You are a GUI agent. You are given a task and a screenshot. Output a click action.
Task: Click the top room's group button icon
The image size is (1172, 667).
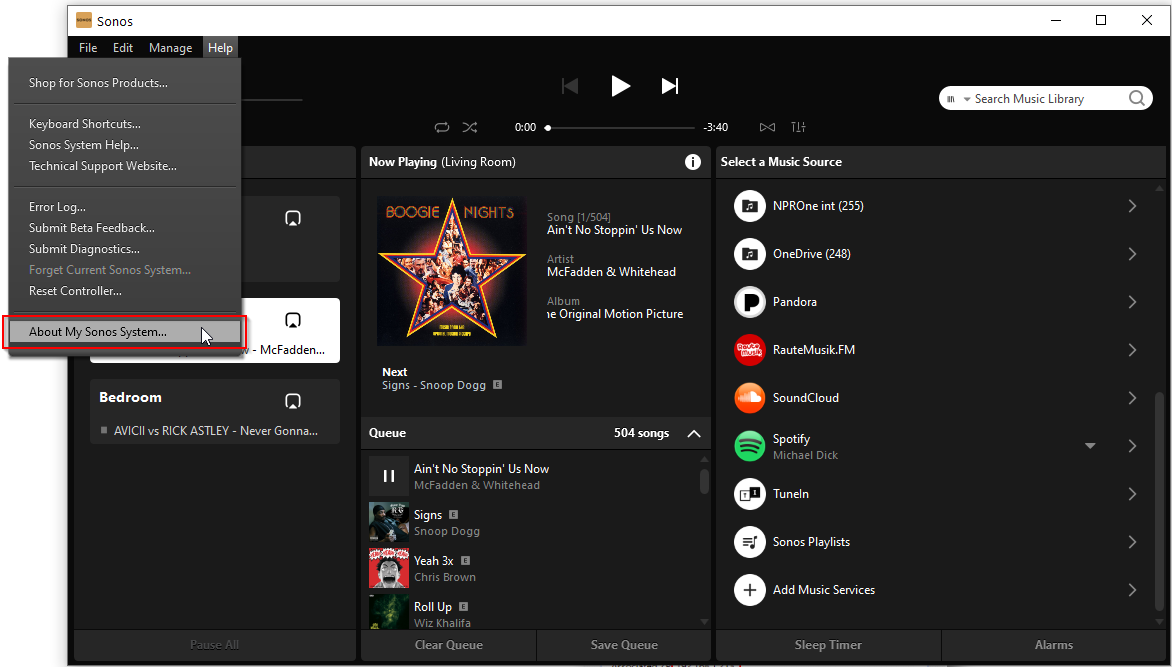pos(293,218)
